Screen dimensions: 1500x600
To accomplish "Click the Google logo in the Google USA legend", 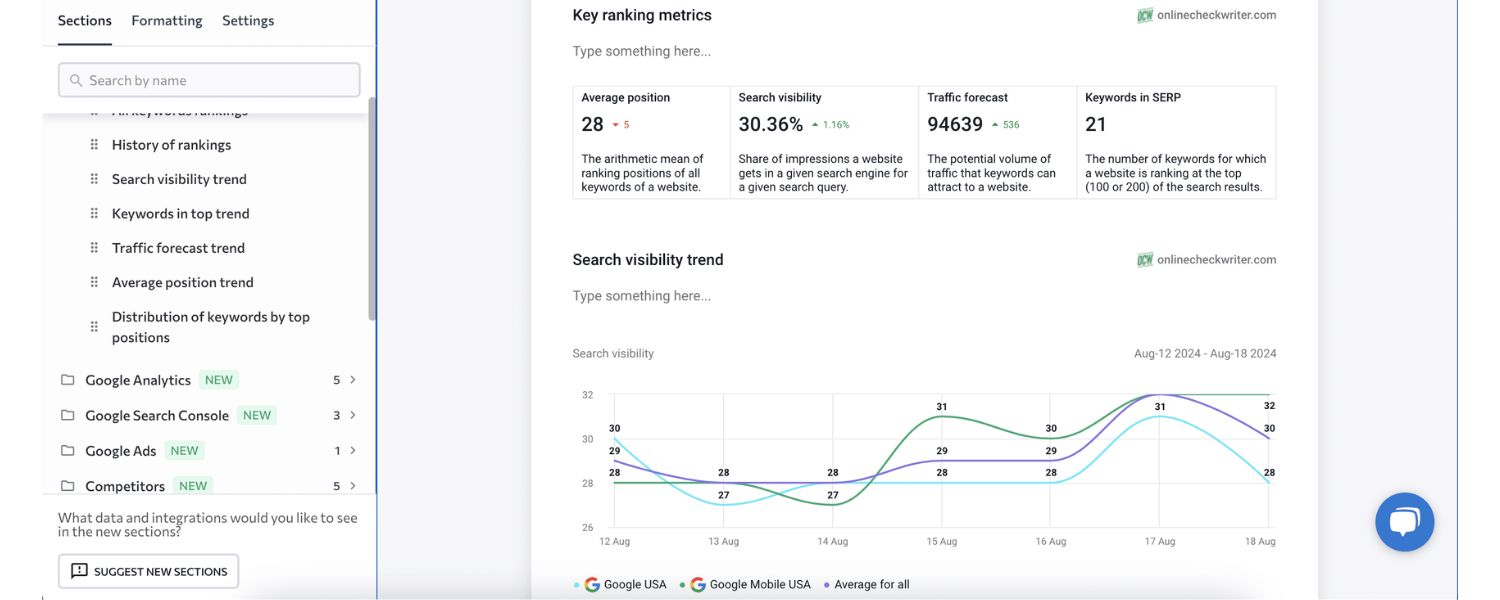I will (x=591, y=583).
